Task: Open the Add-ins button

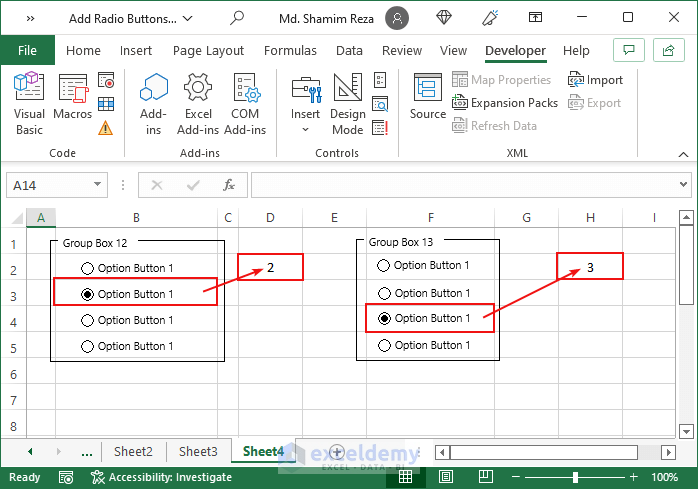Action: [153, 103]
